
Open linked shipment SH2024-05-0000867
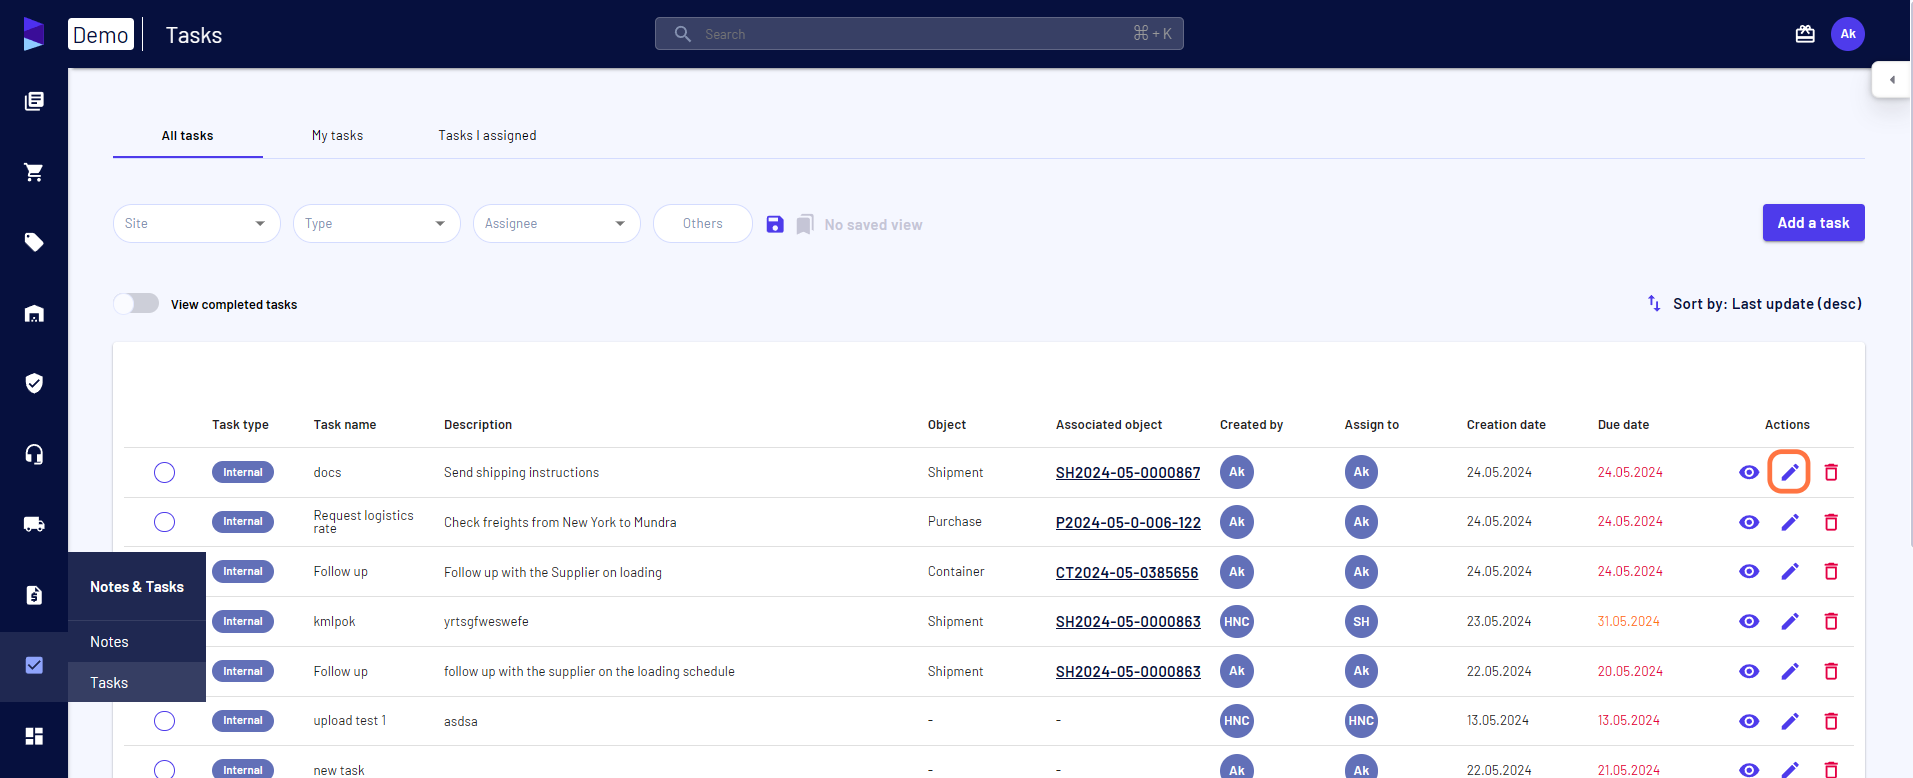pos(1128,473)
